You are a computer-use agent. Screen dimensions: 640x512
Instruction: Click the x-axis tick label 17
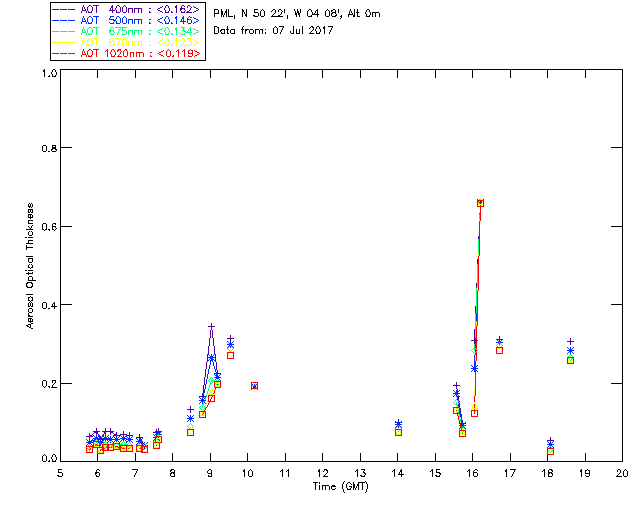coord(510,473)
